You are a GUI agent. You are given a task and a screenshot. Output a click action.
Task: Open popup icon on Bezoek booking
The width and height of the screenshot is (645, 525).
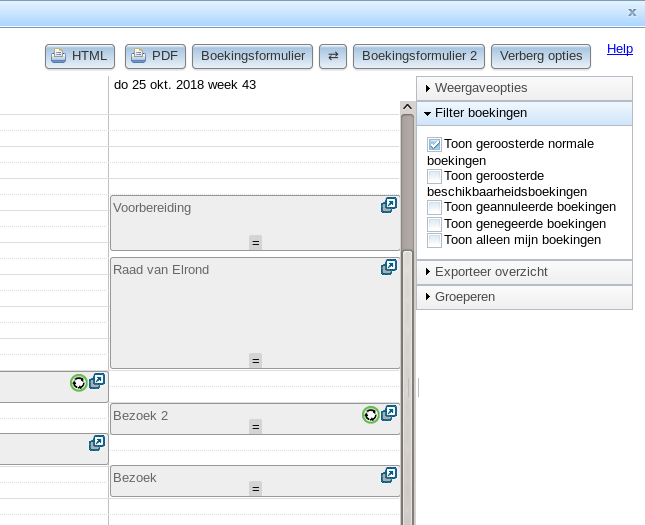389,475
